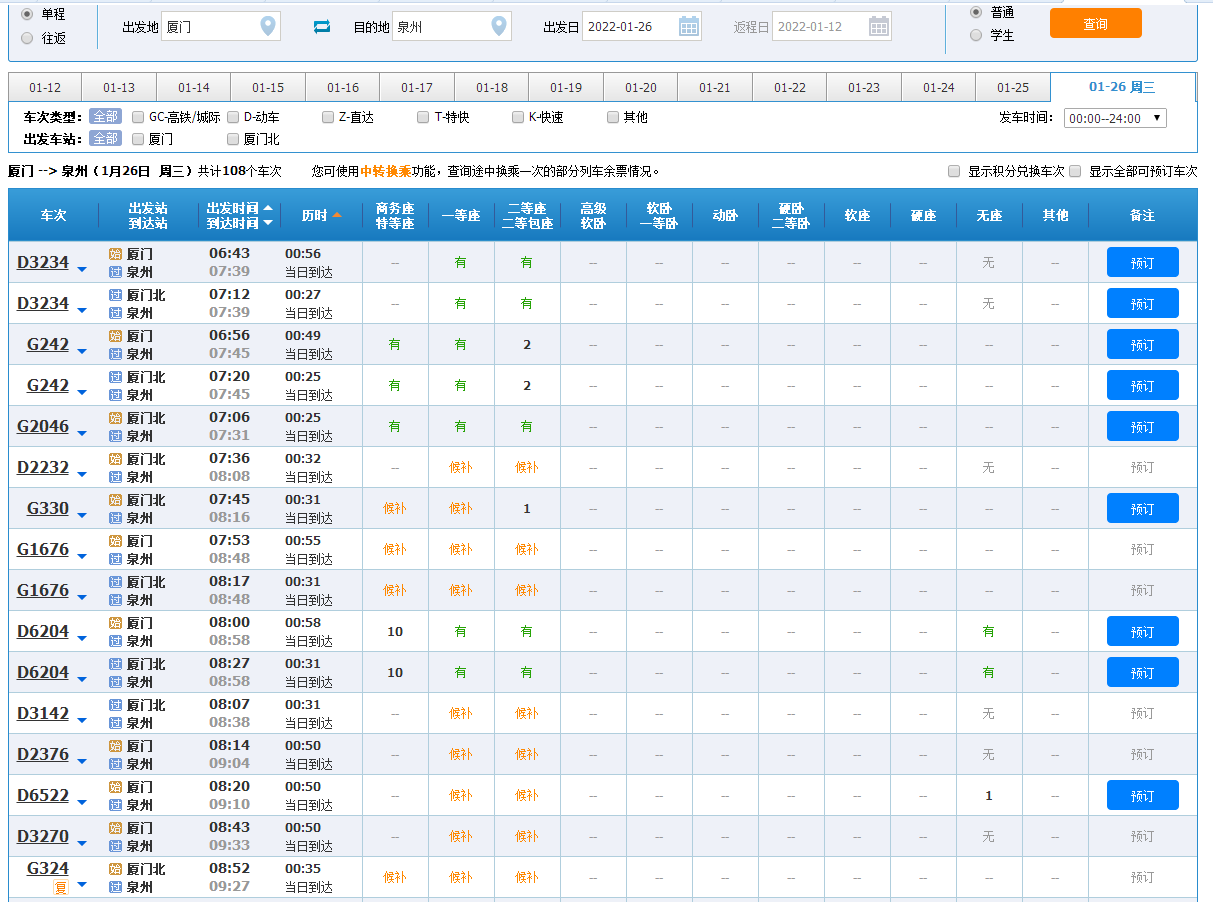Open the calendar icon for 返程日

click(x=878, y=27)
